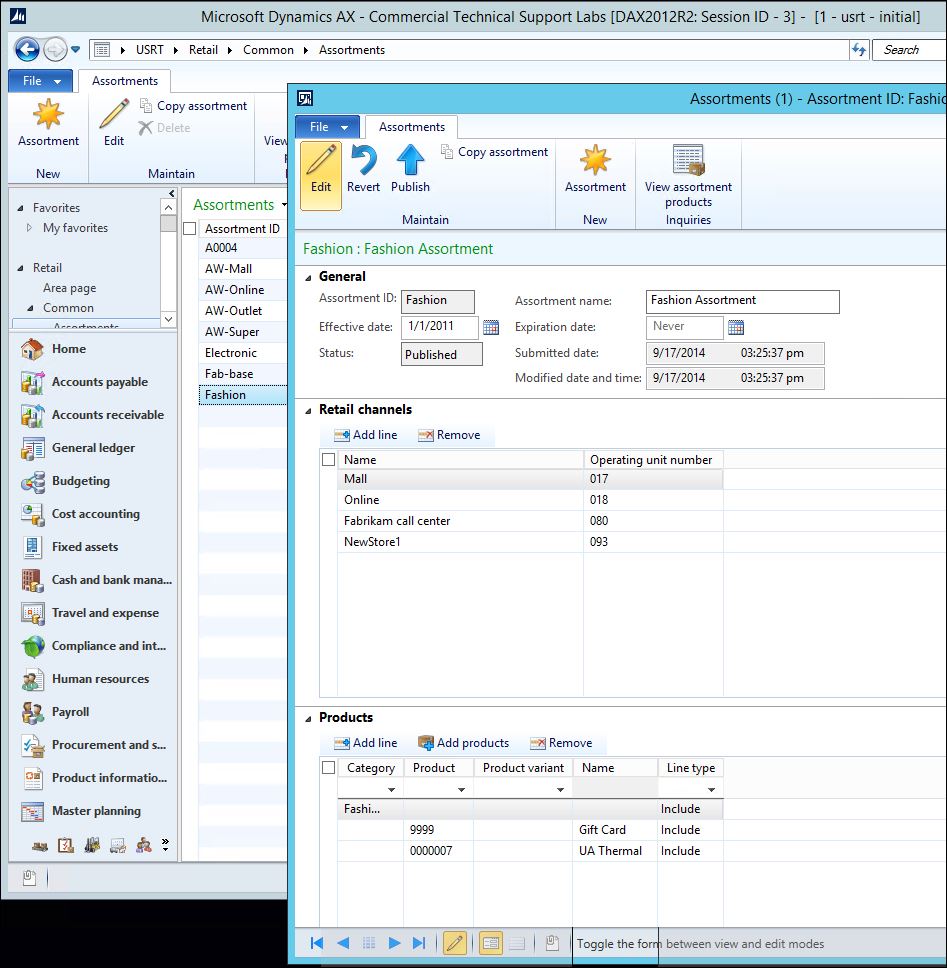
Task: Create a new assortment with the Assortment star icon
Action: click(595, 174)
